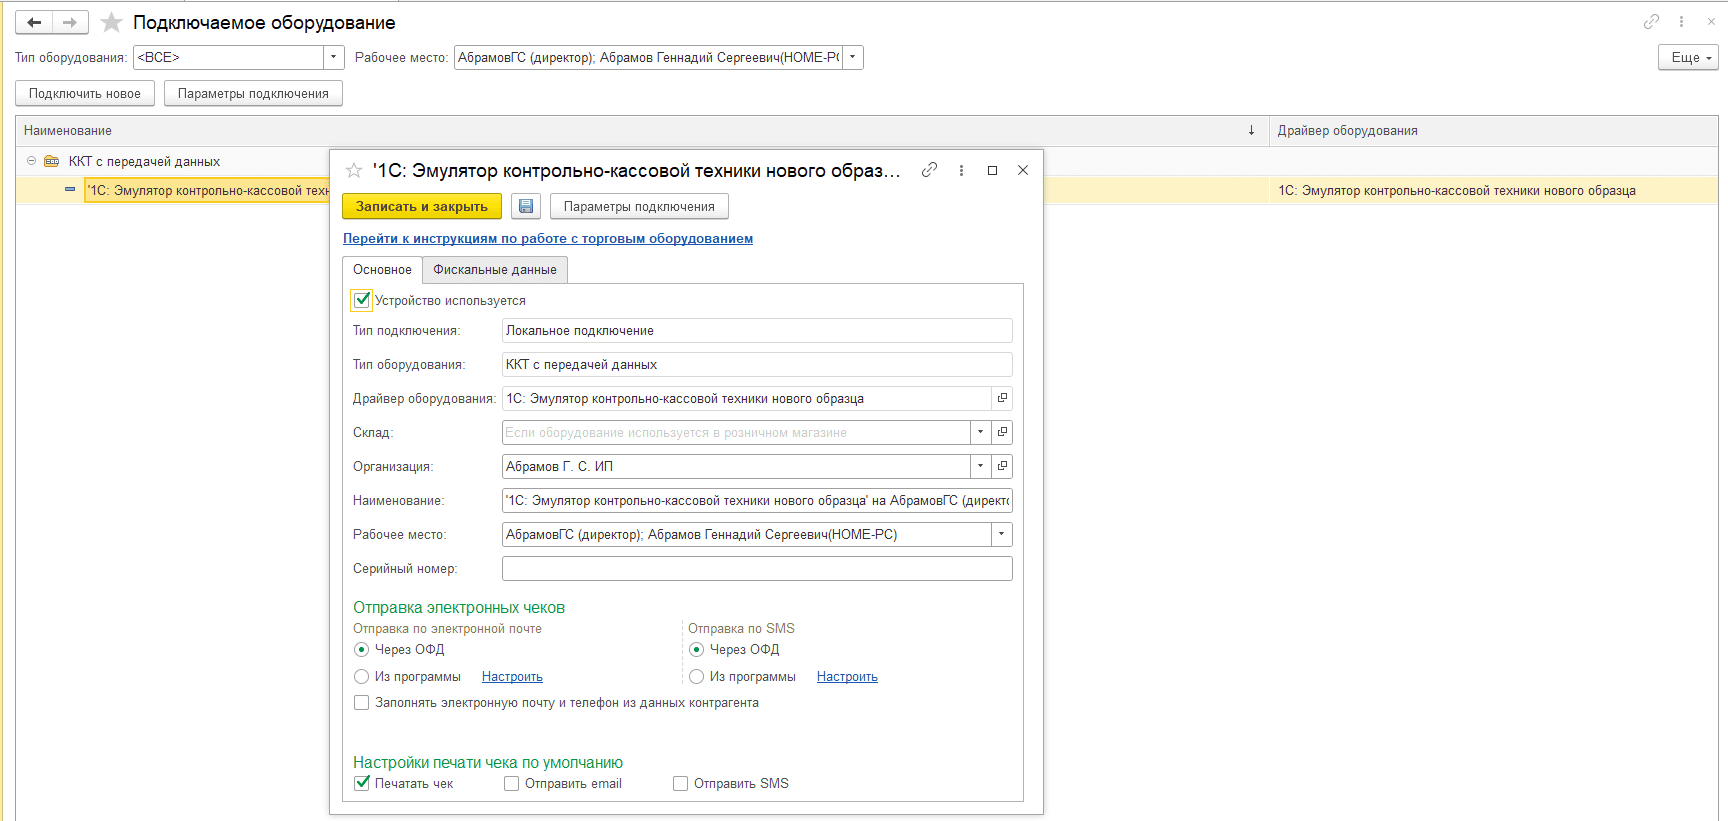The height and width of the screenshot is (821, 1728).
Task: Enable Отправить email checkbox
Action: [512, 784]
